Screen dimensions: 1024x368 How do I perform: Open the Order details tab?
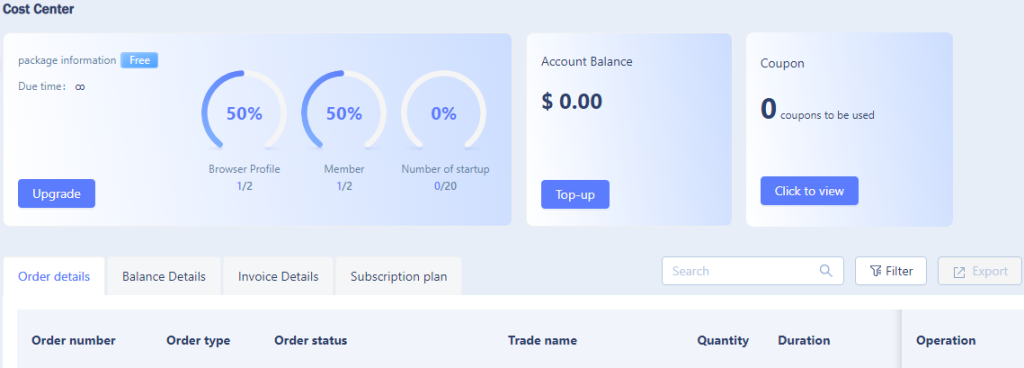coord(54,276)
